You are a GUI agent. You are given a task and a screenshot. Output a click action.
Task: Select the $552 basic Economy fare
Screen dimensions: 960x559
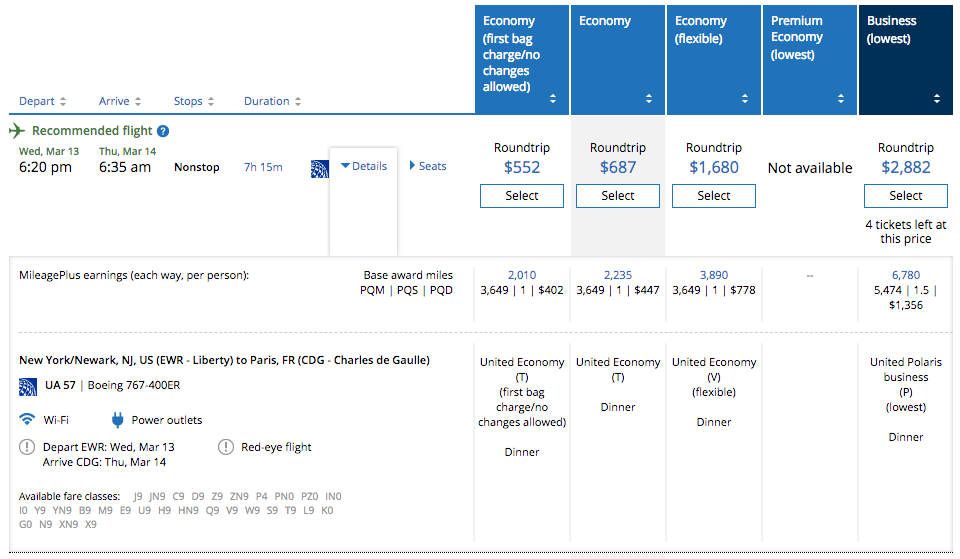(x=522, y=196)
